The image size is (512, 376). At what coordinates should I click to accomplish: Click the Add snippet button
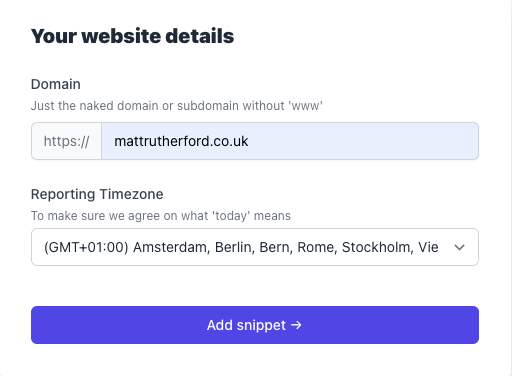point(255,325)
